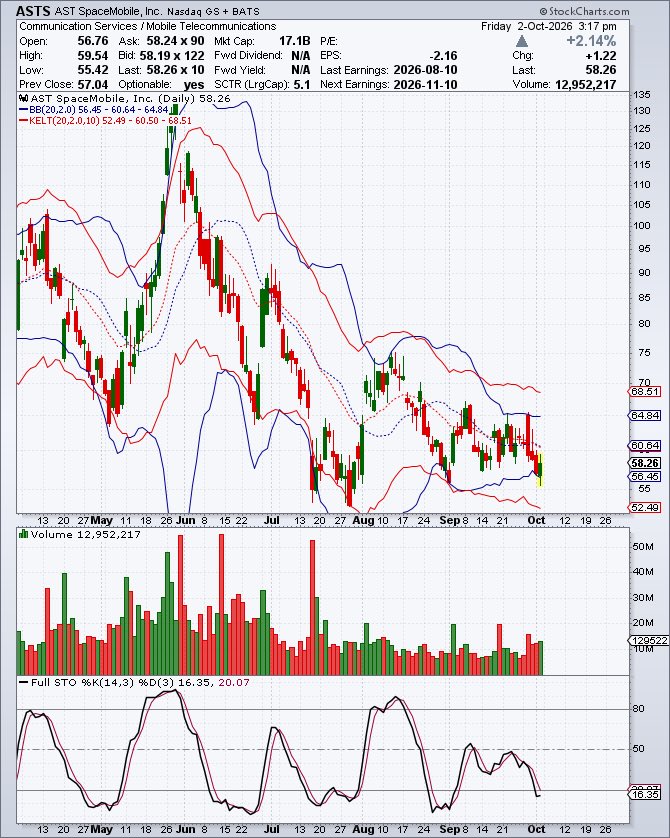This screenshot has height=838, width=670.
Task: Click the volume bars icon in the Volume legend
Action: 24,533
